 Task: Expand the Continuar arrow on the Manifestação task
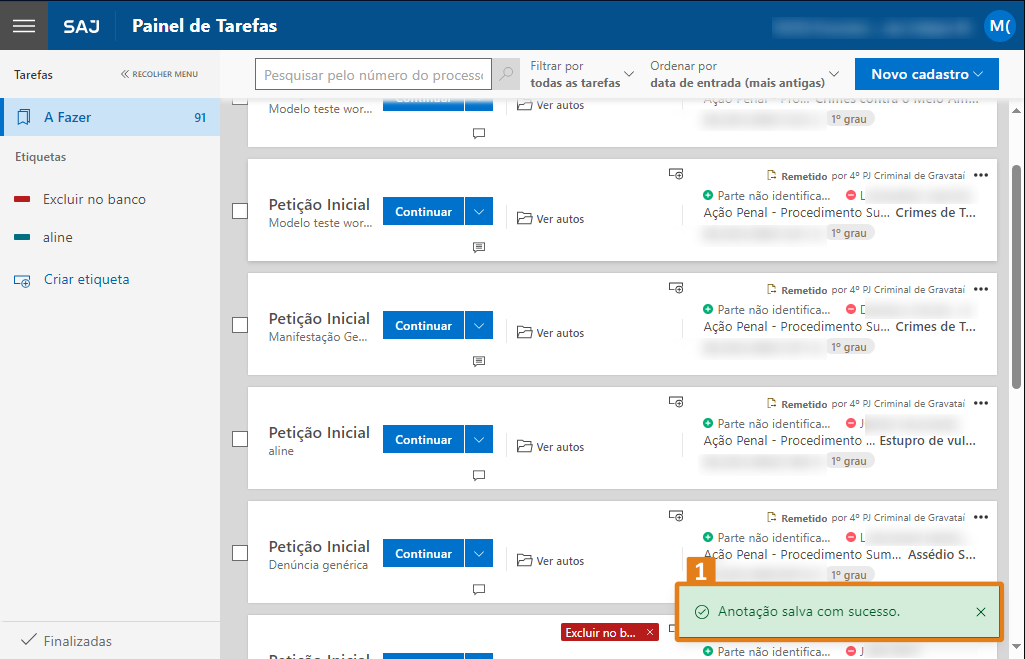pos(479,326)
